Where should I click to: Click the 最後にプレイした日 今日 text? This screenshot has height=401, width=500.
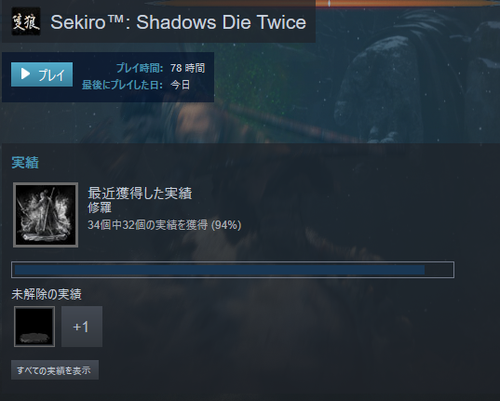click(x=136, y=85)
